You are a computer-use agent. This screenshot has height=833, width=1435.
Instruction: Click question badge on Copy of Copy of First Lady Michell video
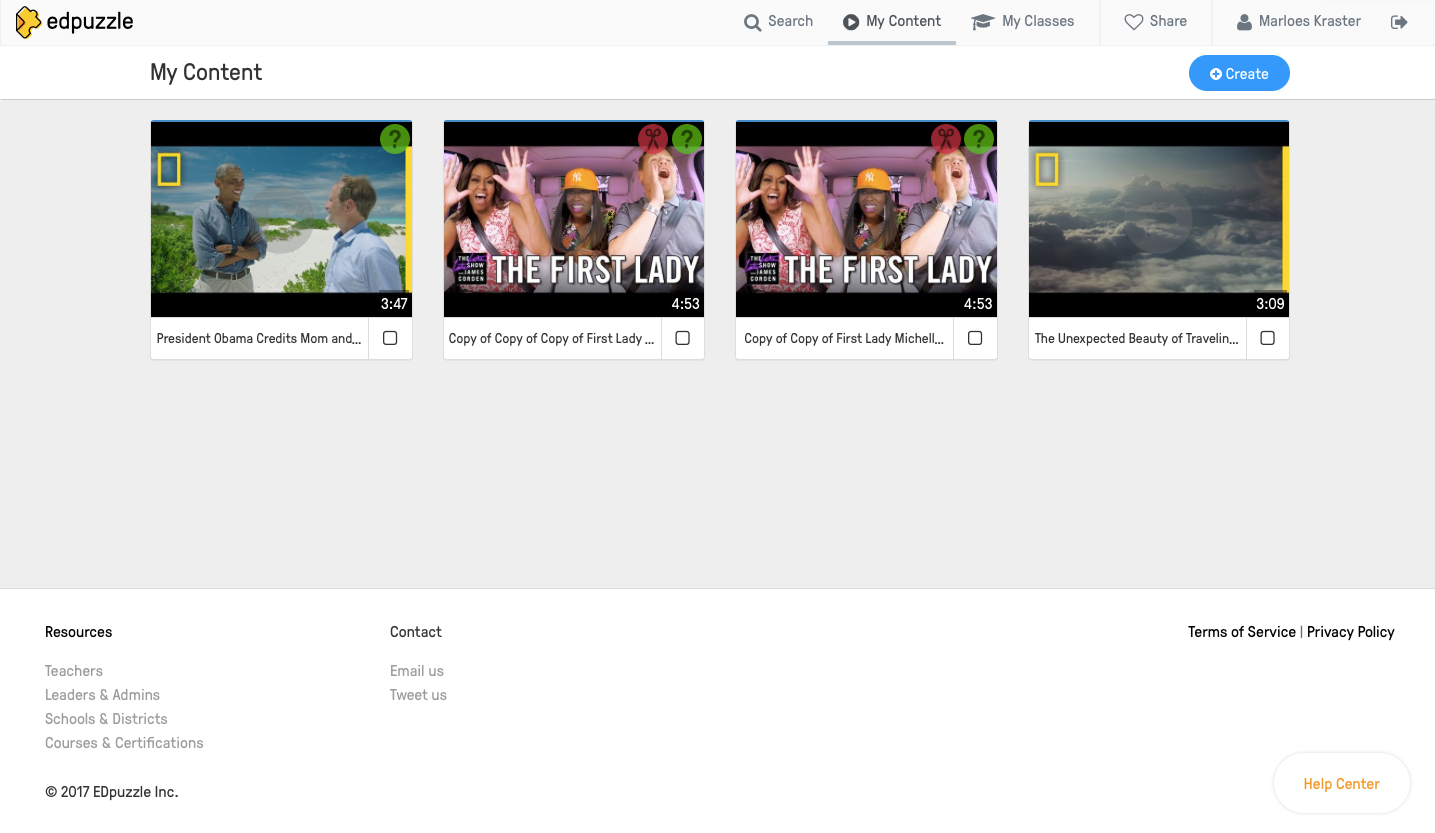pos(979,138)
